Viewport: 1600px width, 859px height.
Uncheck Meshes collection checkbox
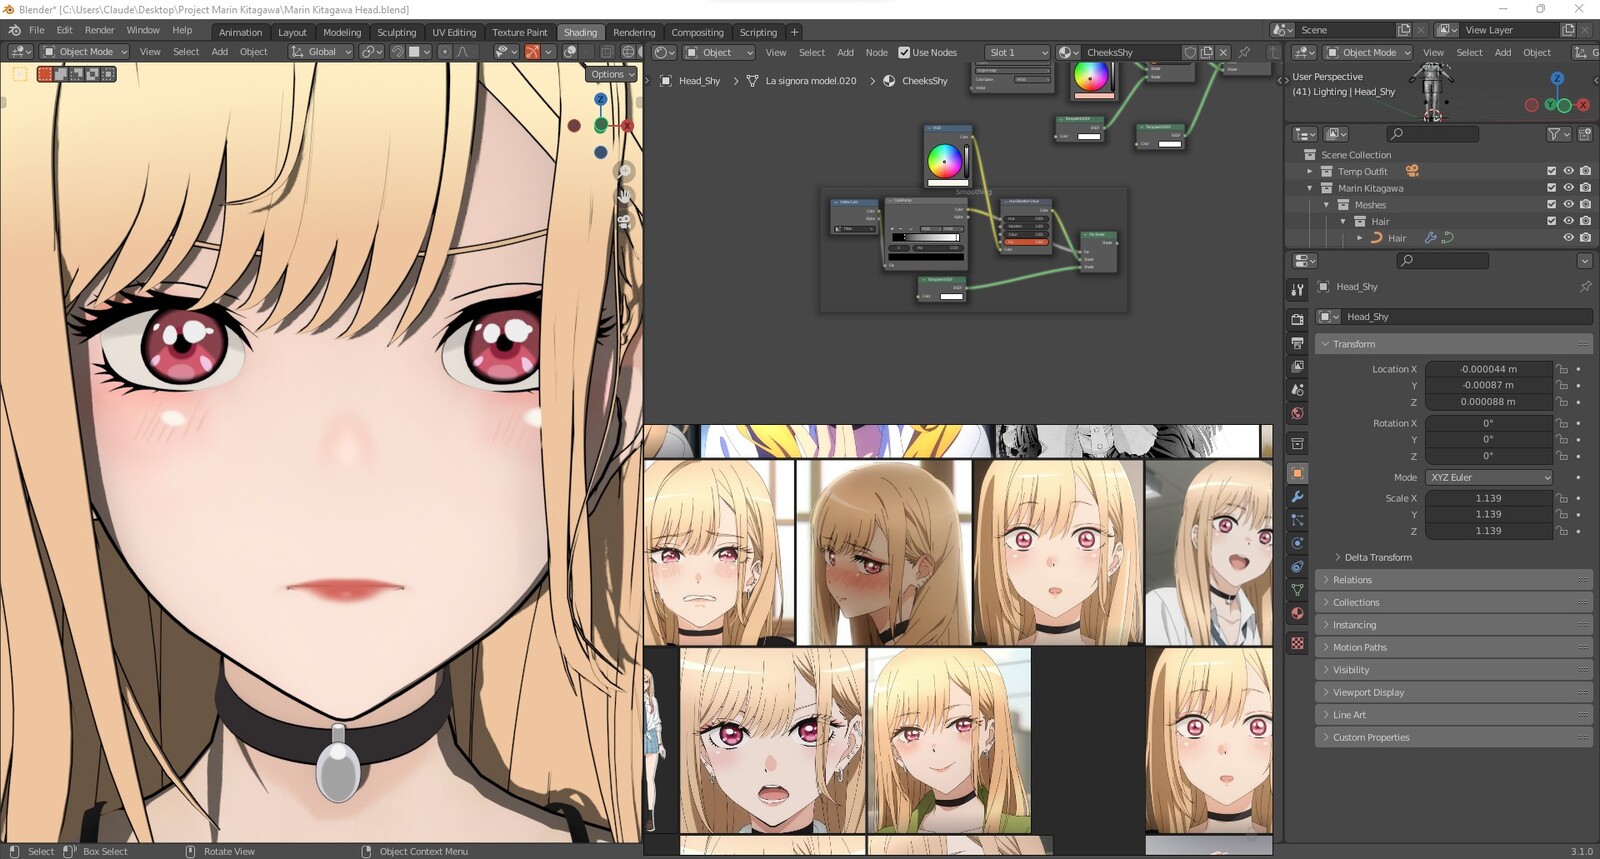tap(1552, 205)
